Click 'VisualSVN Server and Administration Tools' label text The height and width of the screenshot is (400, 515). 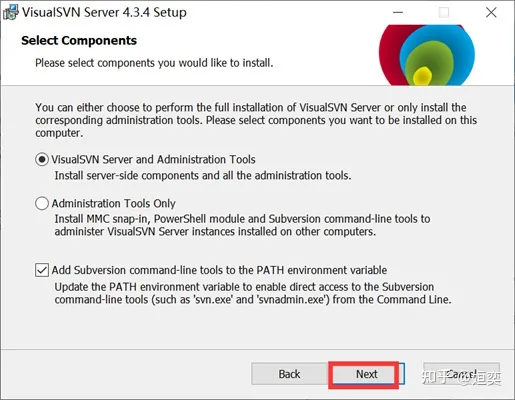[x=153, y=160]
